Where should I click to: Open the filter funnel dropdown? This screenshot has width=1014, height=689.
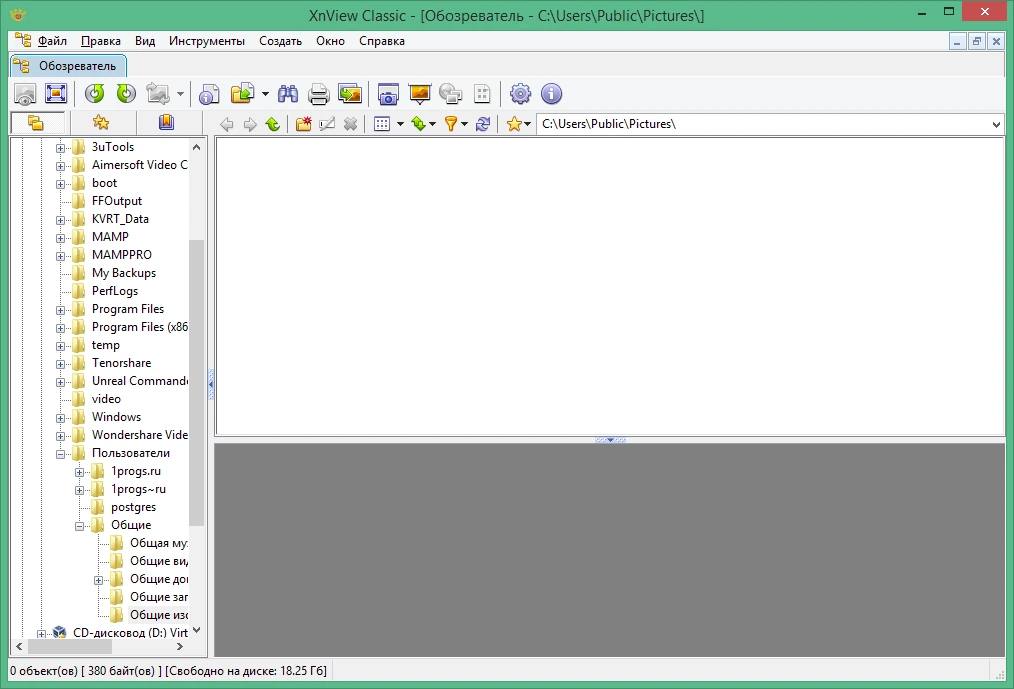[x=456, y=124]
